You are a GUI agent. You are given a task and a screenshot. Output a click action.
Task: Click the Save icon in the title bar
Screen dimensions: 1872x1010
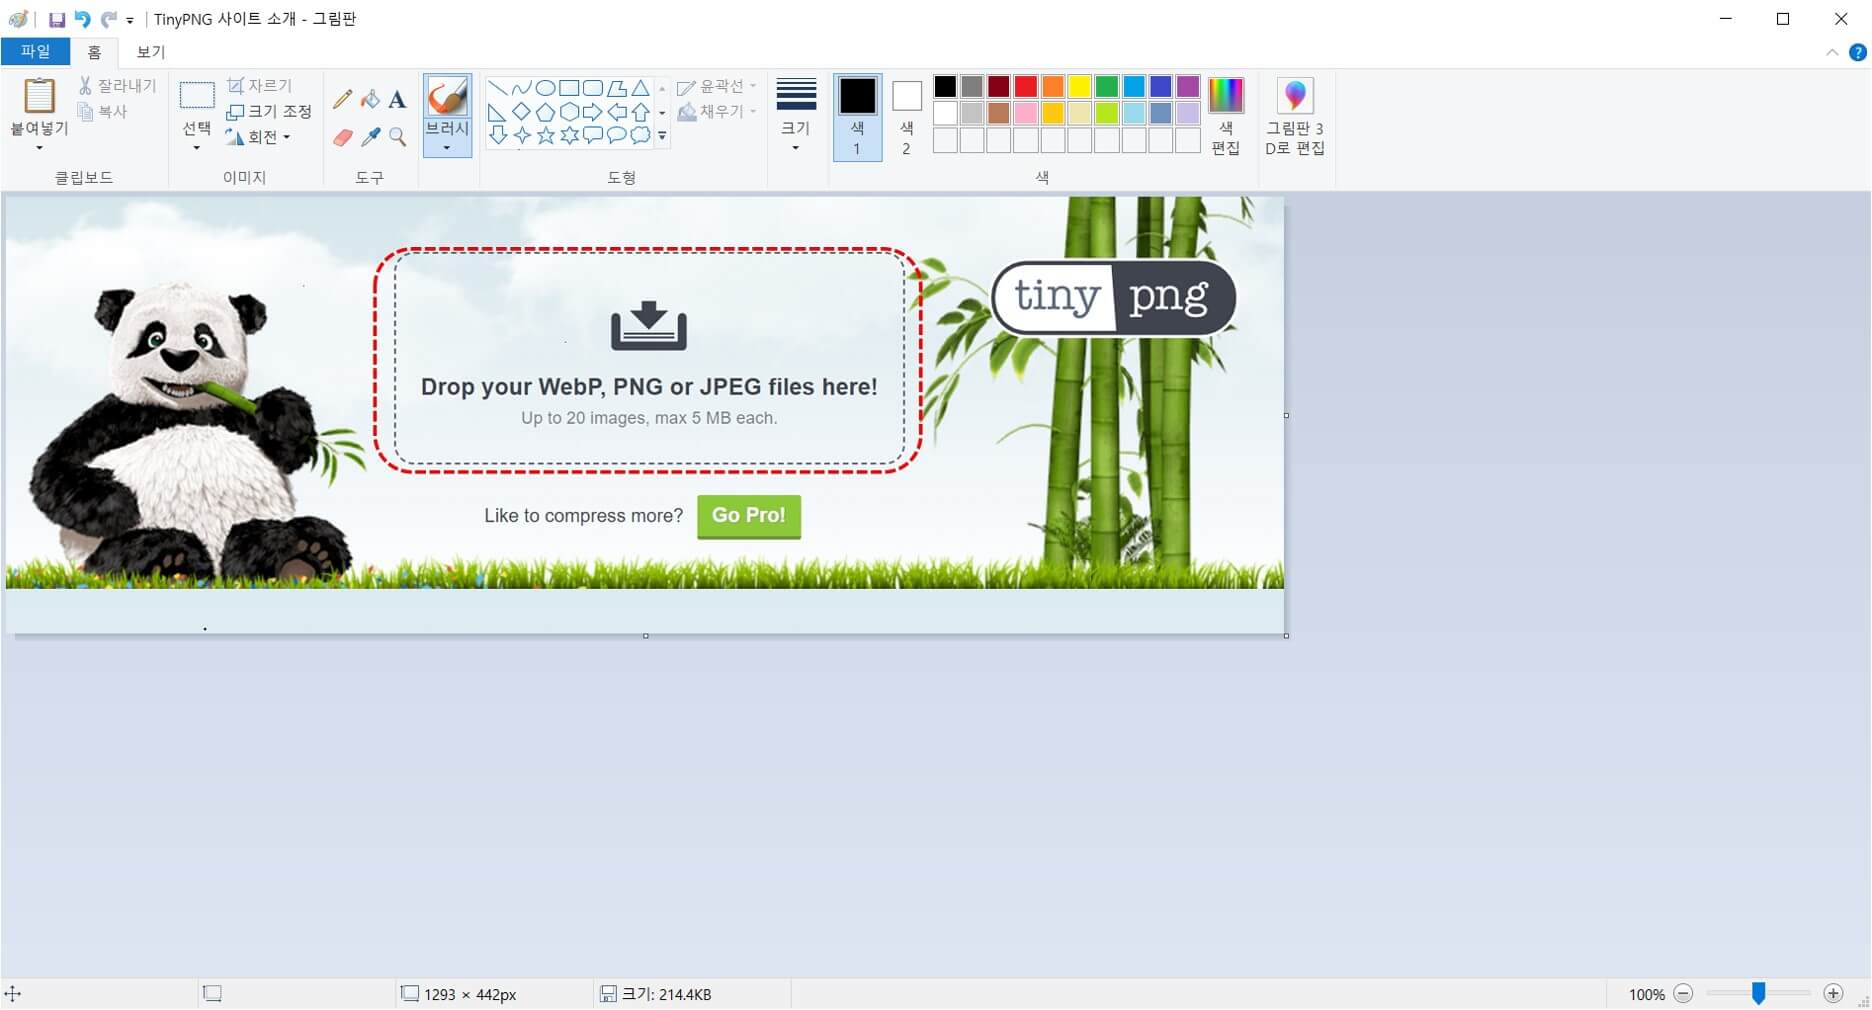pyautogui.click(x=57, y=19)
